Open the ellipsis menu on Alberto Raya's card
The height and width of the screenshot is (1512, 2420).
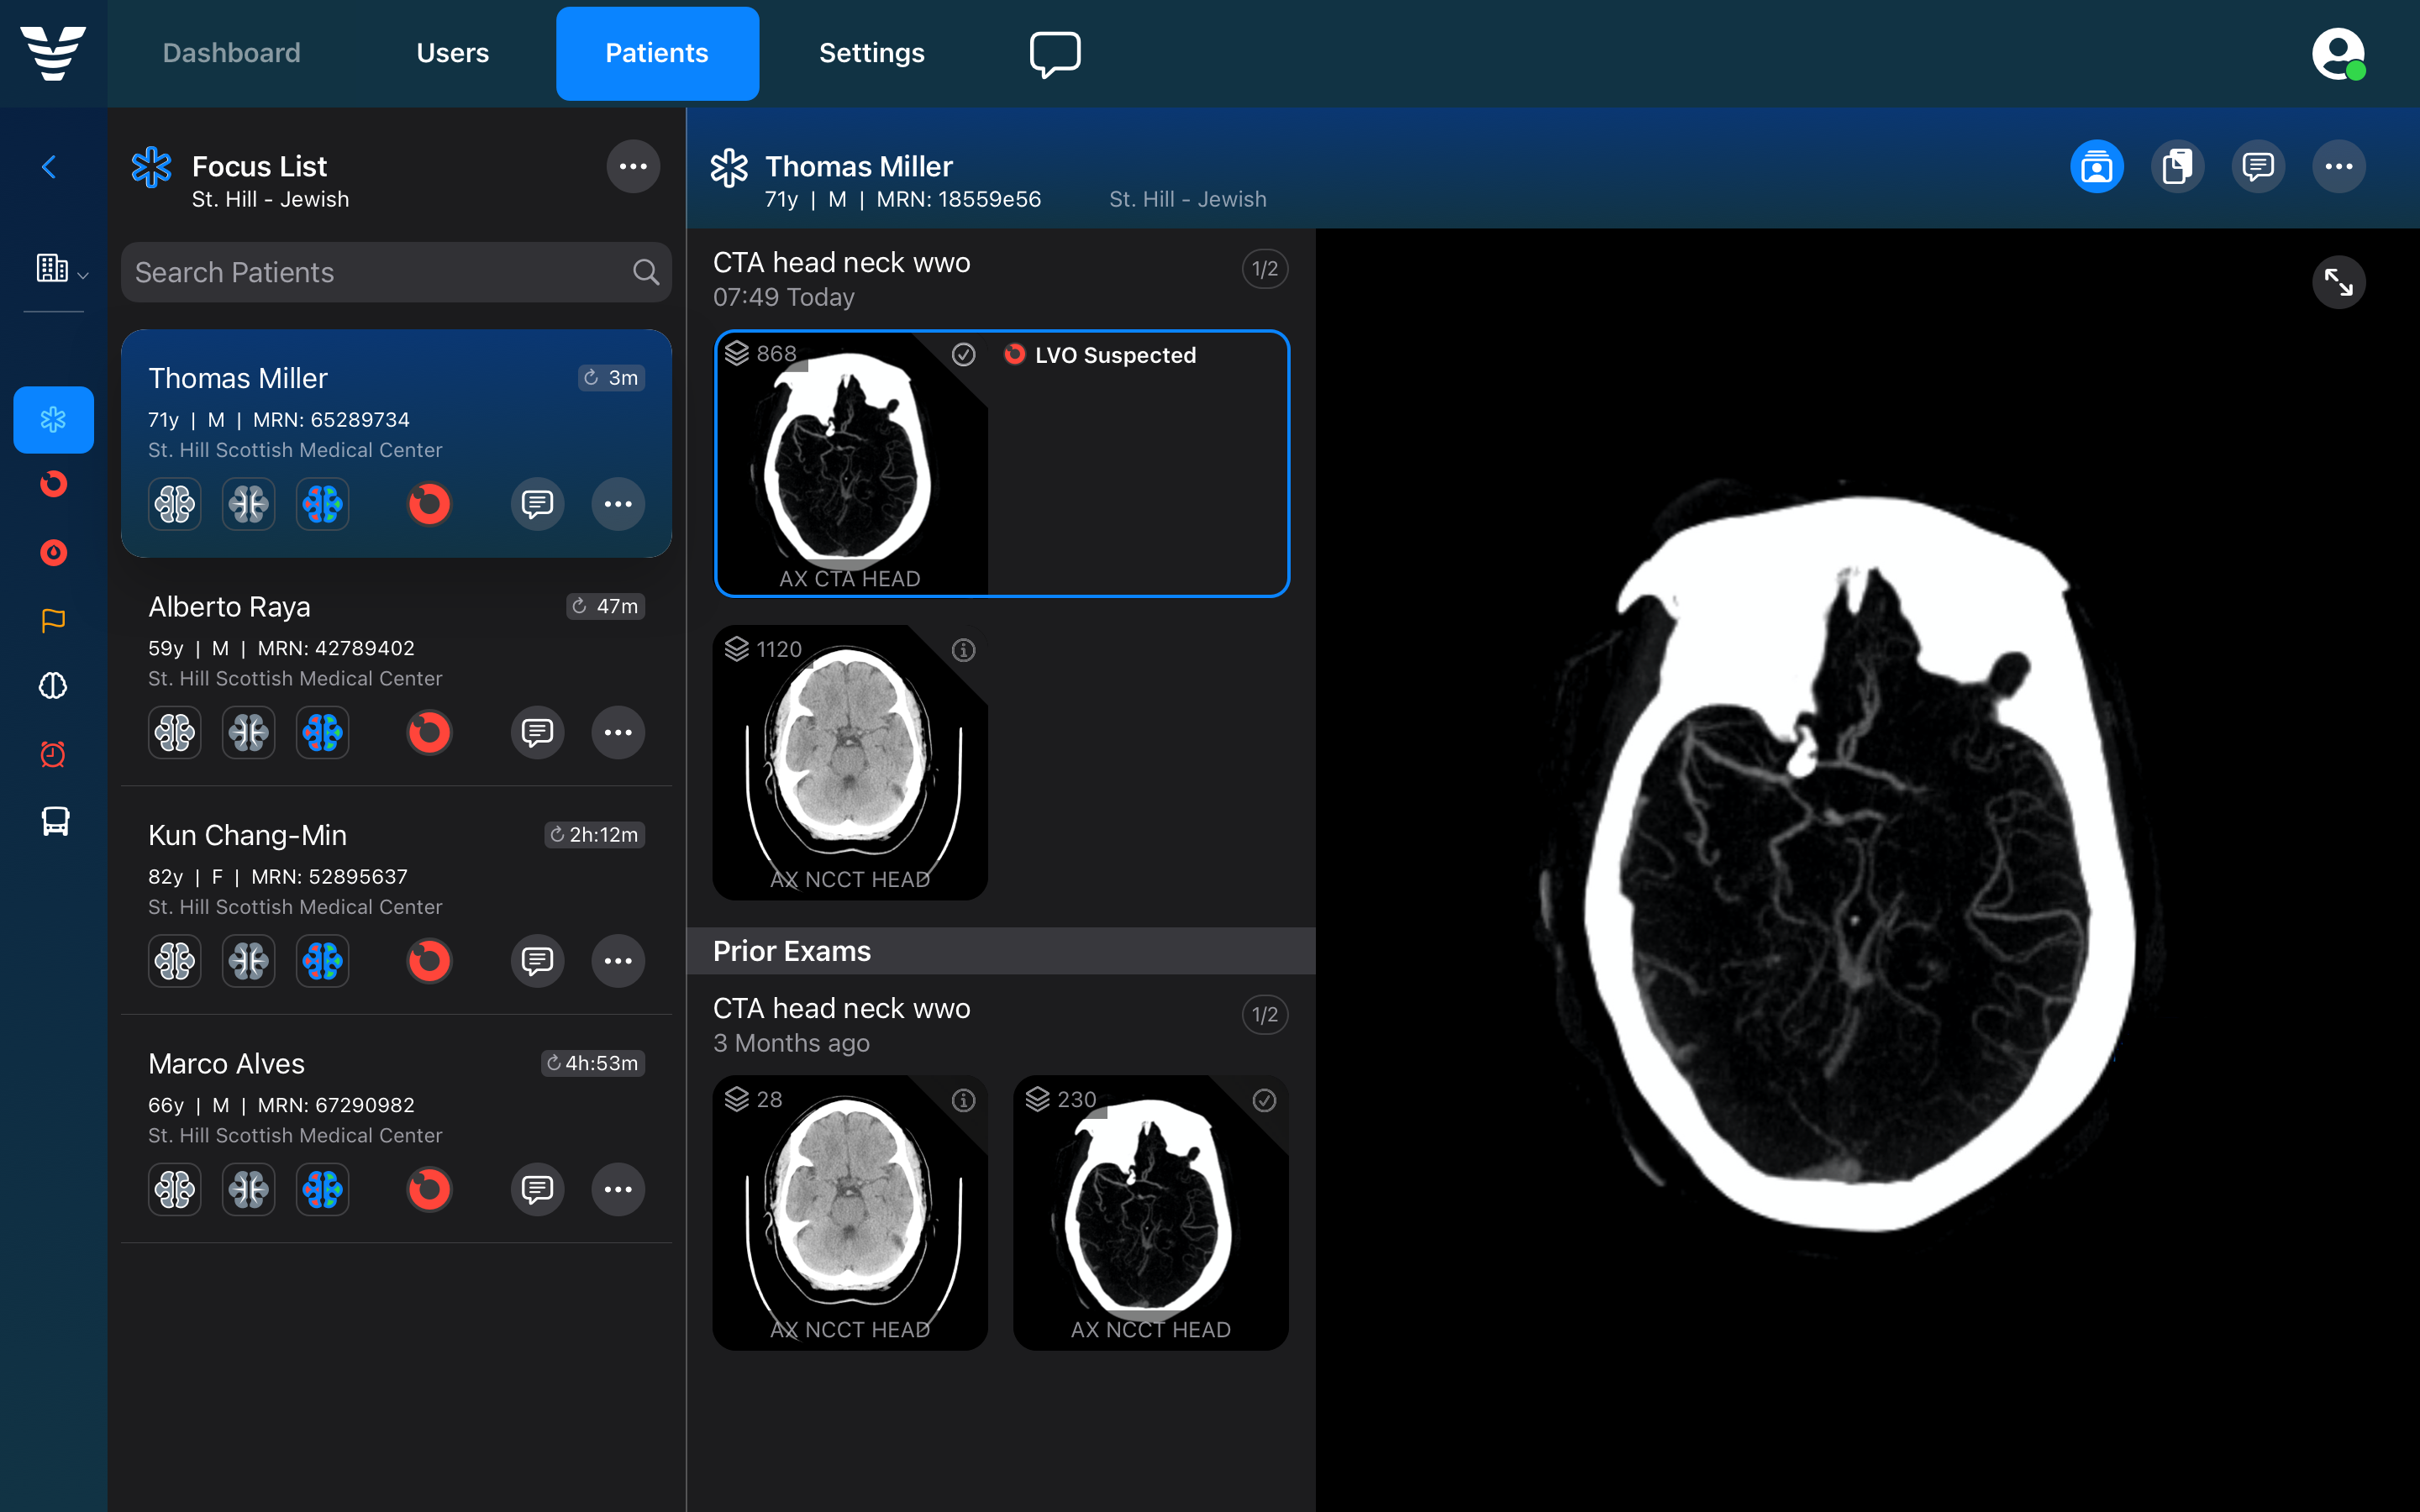pyautogui.click(x=618, y=732)
